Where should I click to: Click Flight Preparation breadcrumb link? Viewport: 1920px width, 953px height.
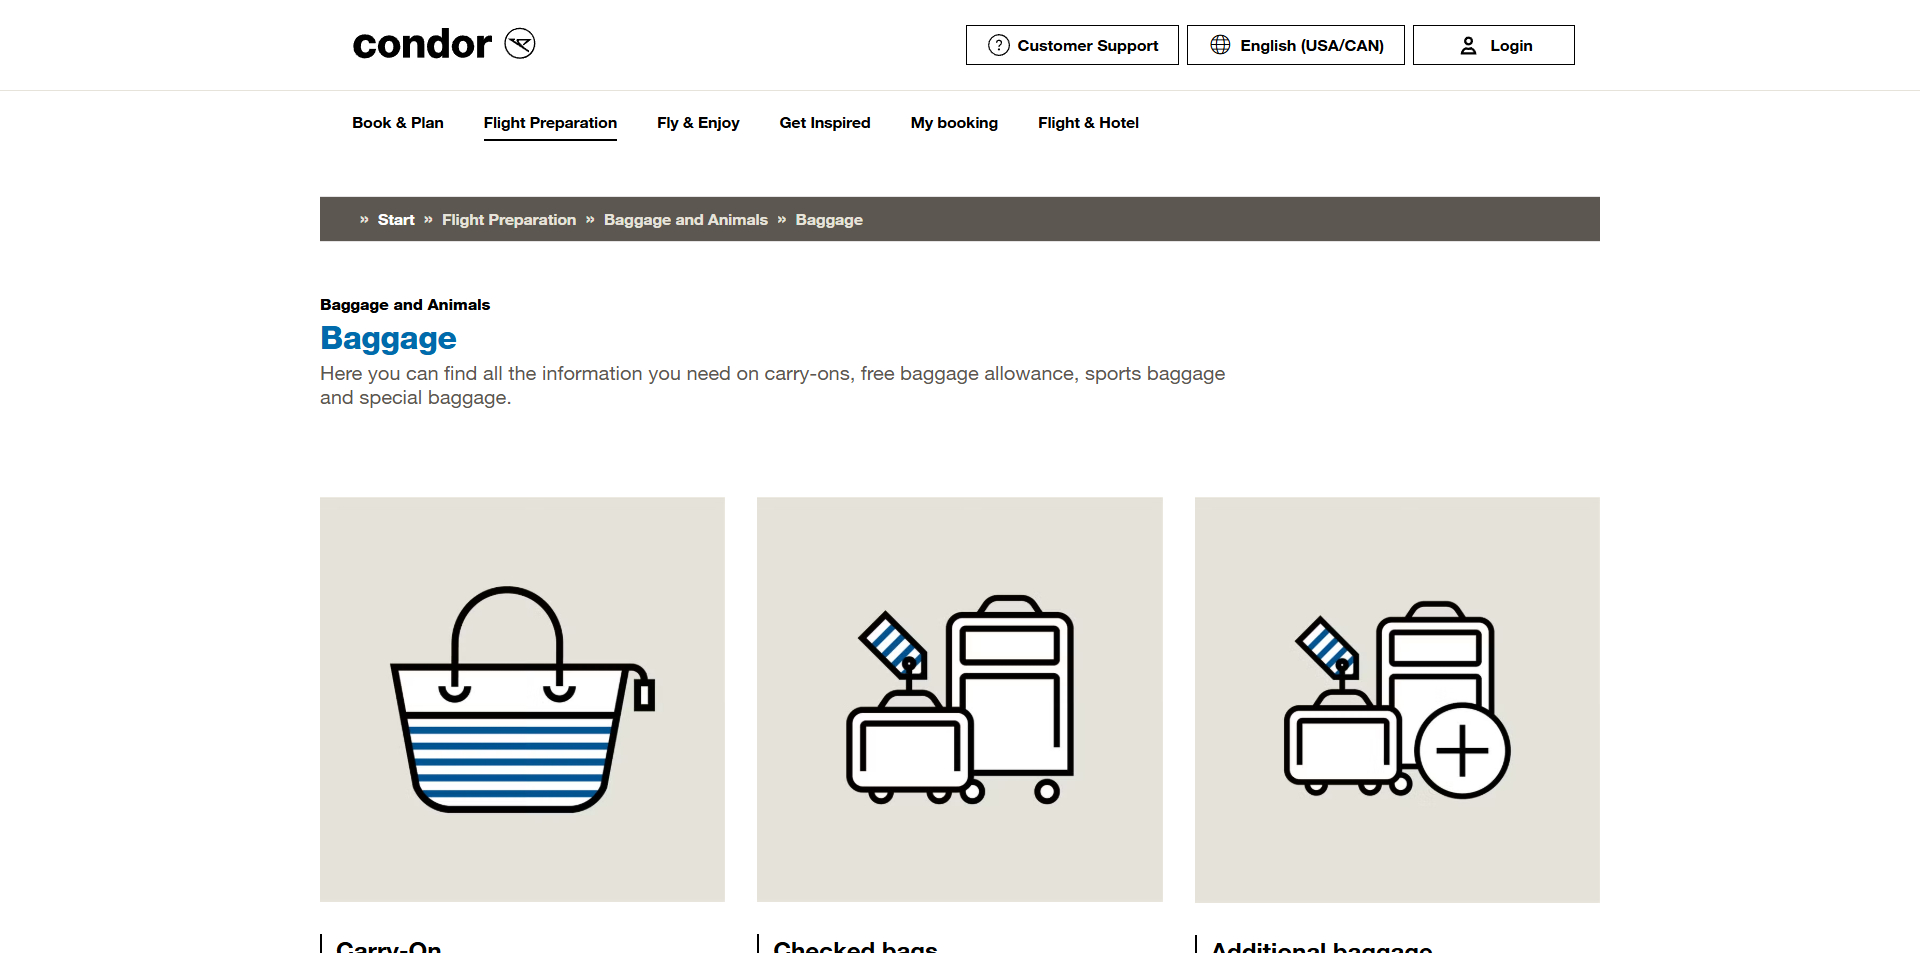[x=509, y=220]
